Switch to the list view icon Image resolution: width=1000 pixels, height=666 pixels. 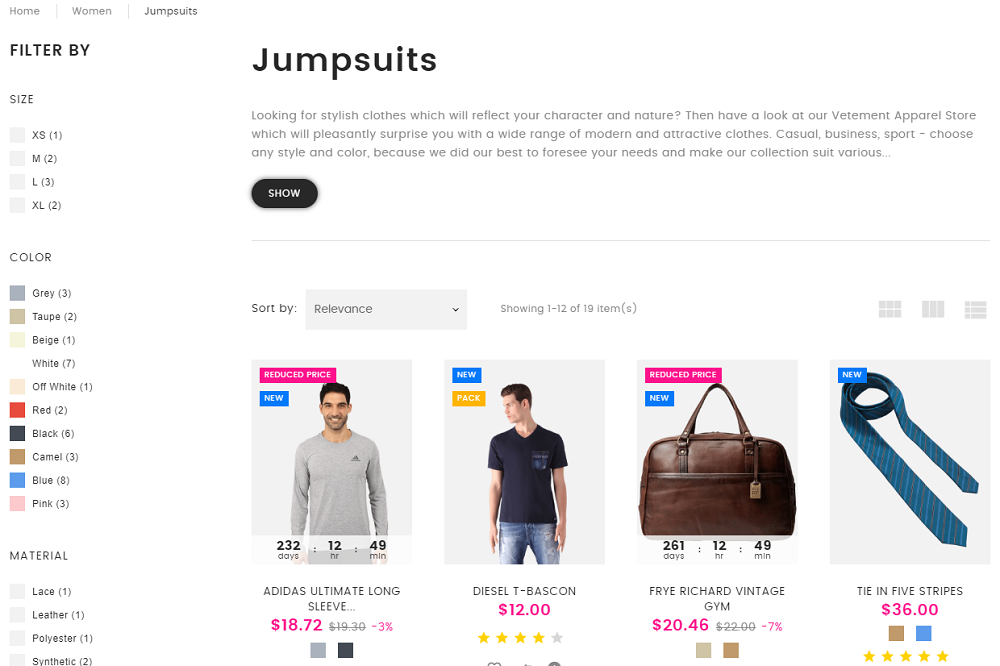pyautogui.click(x=975, y=309)
